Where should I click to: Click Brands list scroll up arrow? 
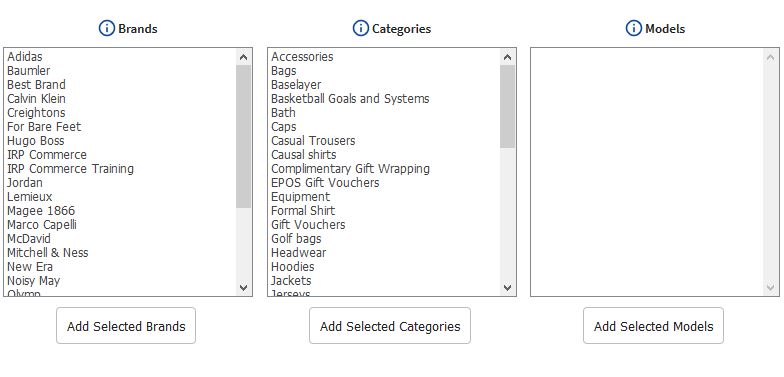pyautogui.click(x=244, y=57)
